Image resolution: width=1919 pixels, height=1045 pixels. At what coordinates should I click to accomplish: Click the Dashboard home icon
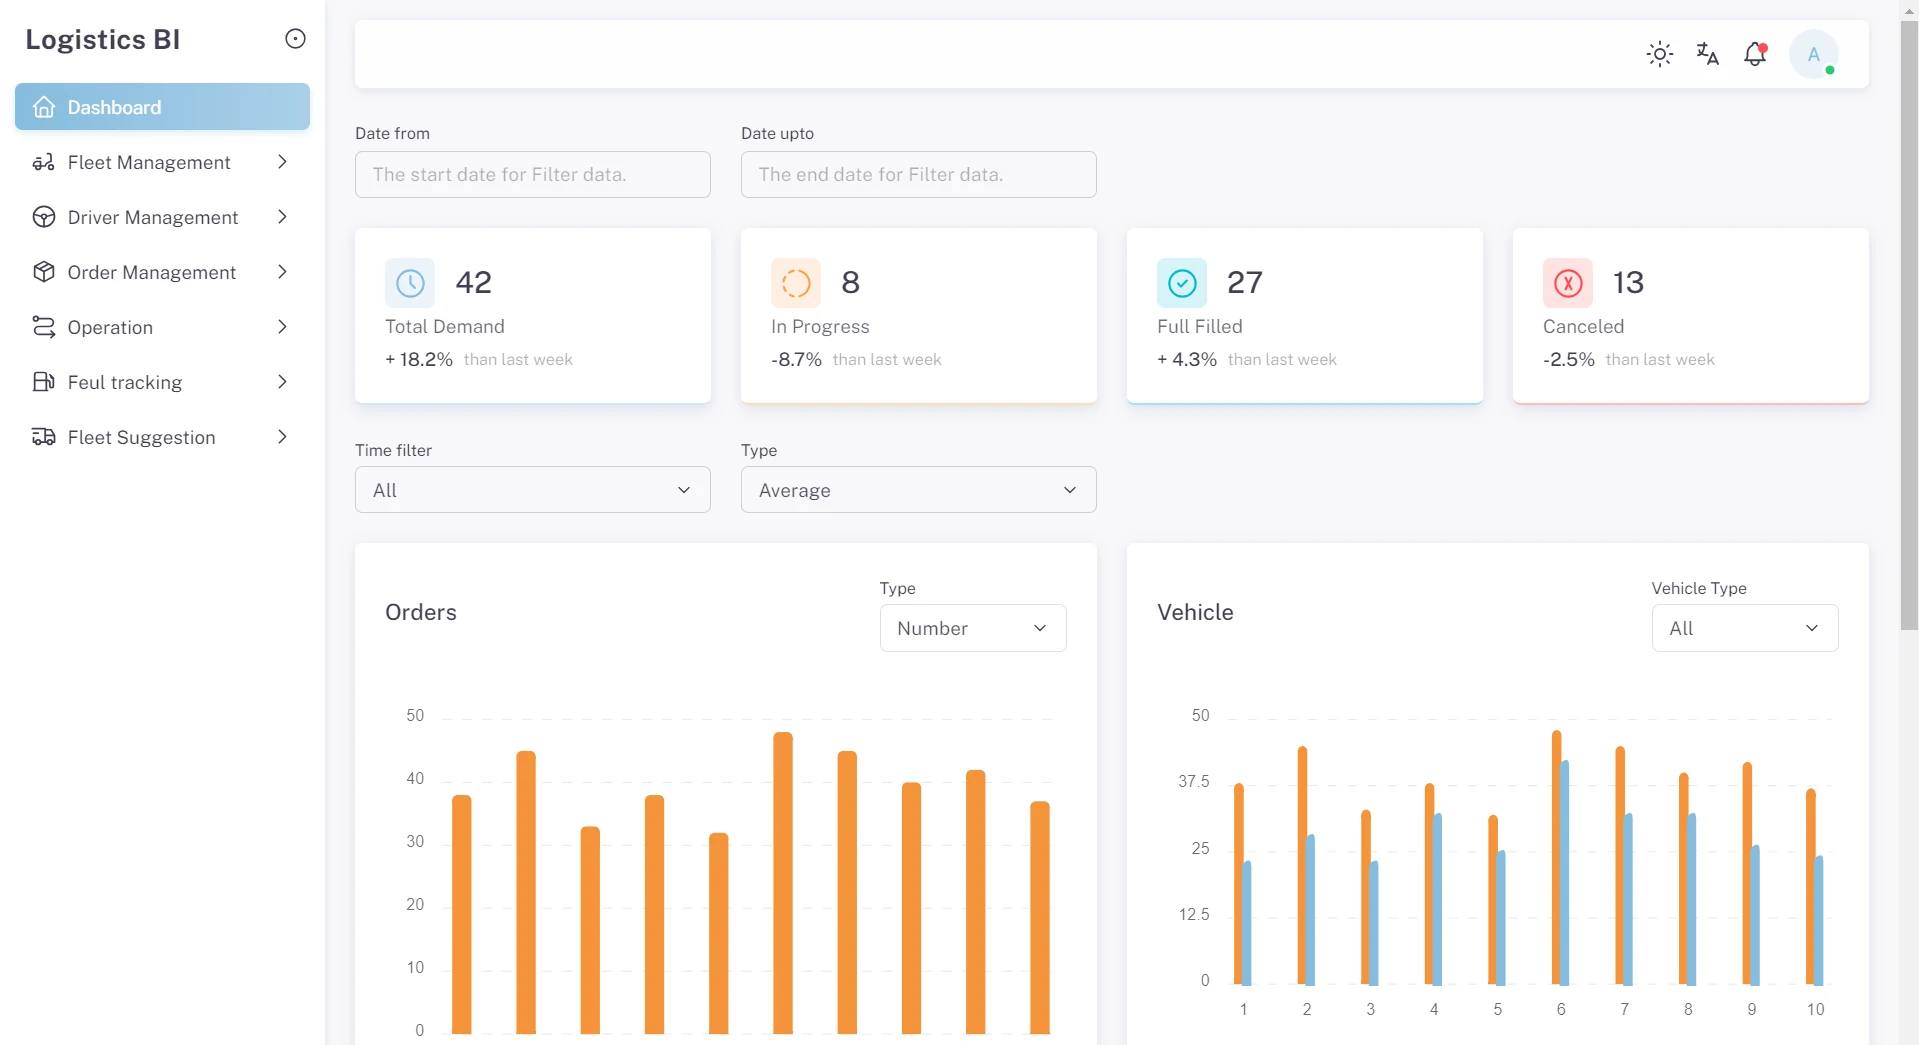44,107
